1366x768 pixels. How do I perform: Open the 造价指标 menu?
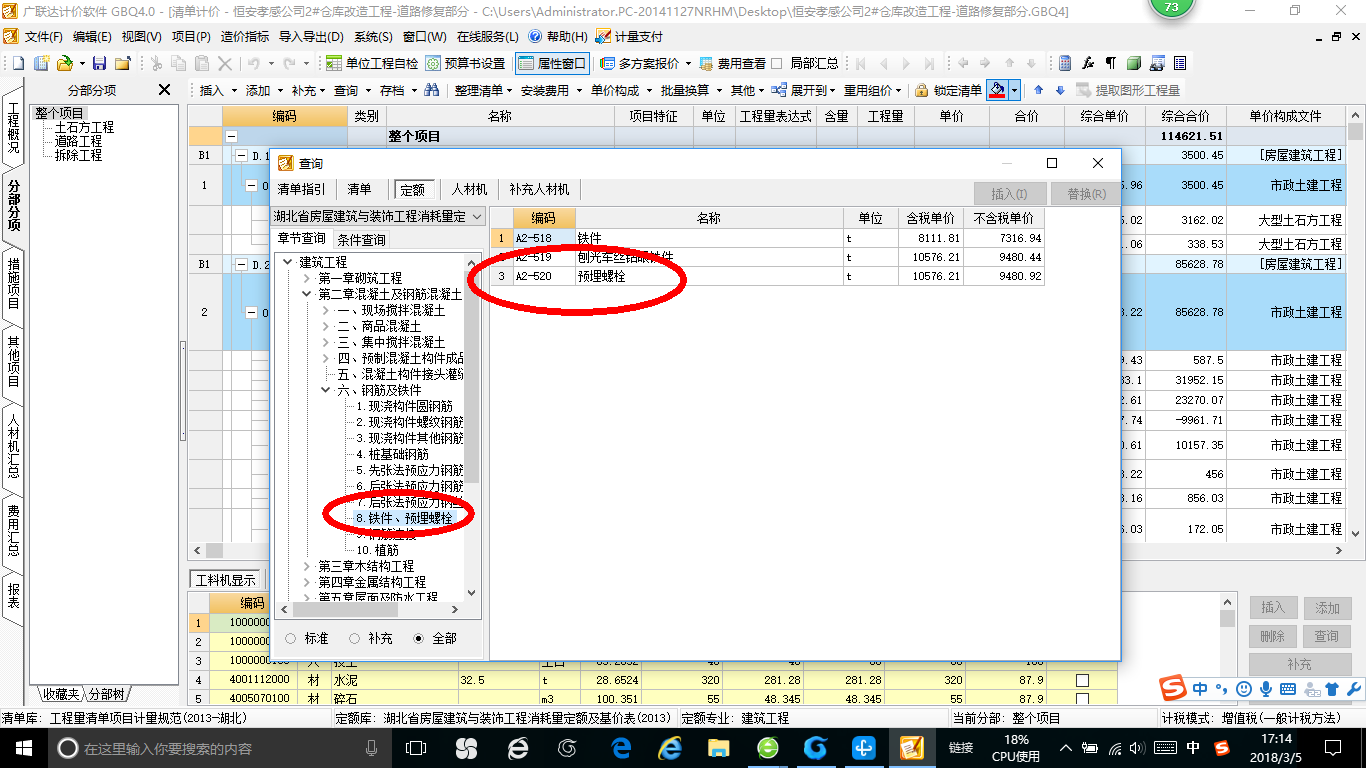tap(245, 36)
